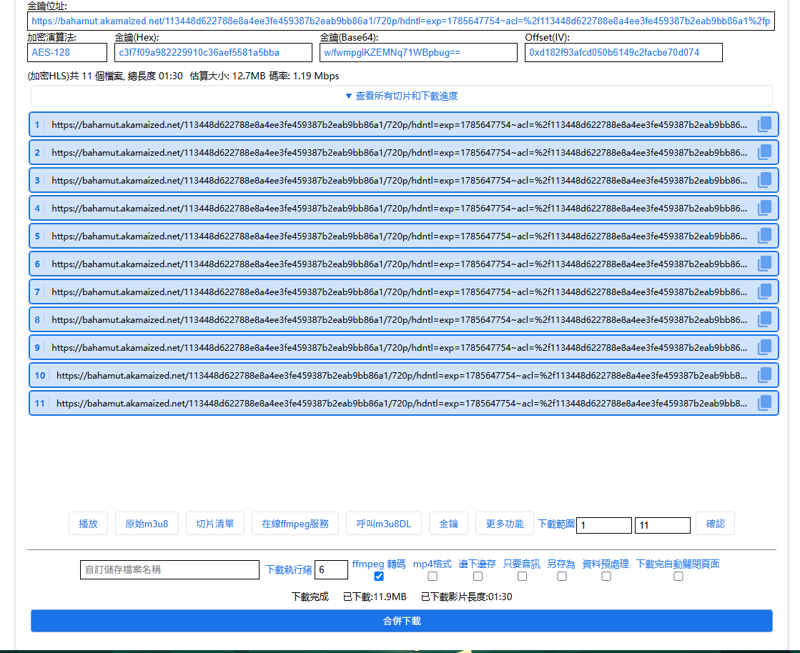Click download range end field showing 11
The height and width of the screenshot is (653, 800).
[663, 525]
